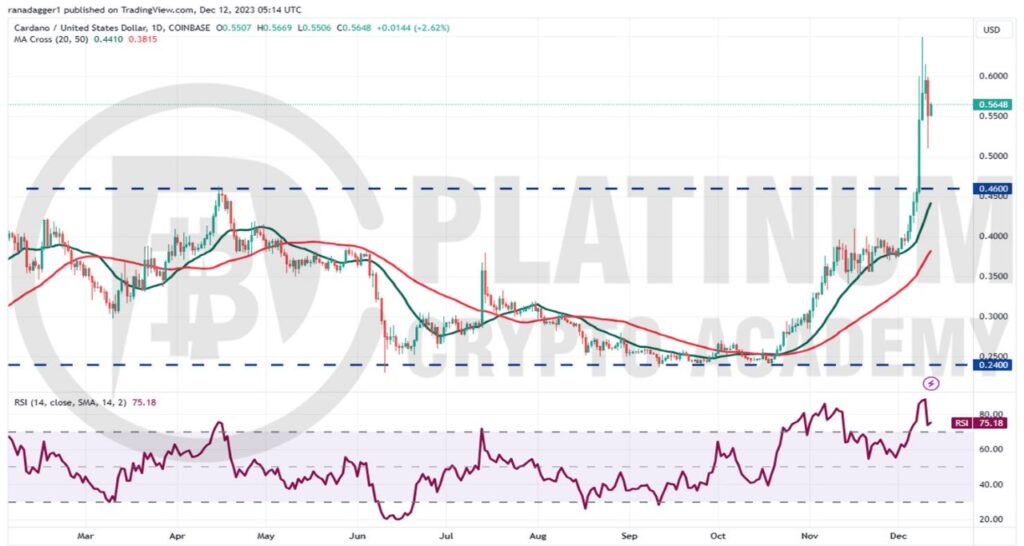This screenshot has height=546, width=1024.
Task: Click the 20.00 RSI axis label
Action: (993, 520)
